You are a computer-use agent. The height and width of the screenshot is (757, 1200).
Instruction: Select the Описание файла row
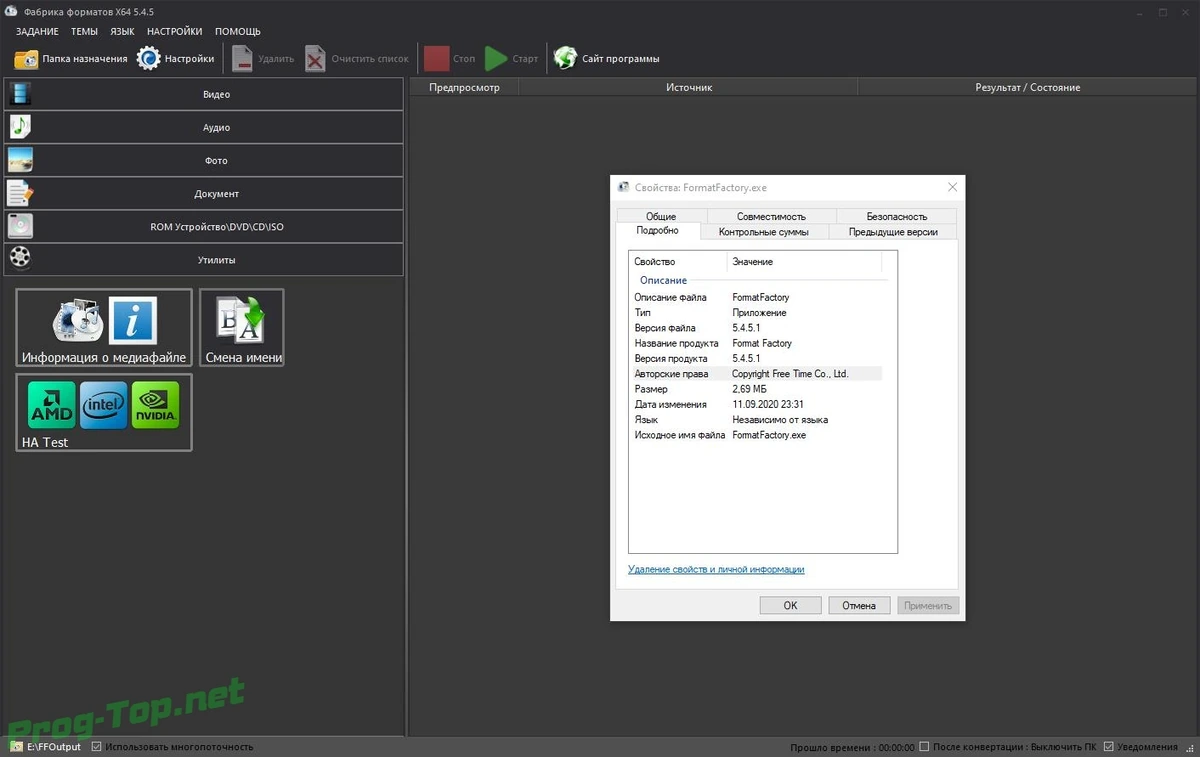coord(756,297)
